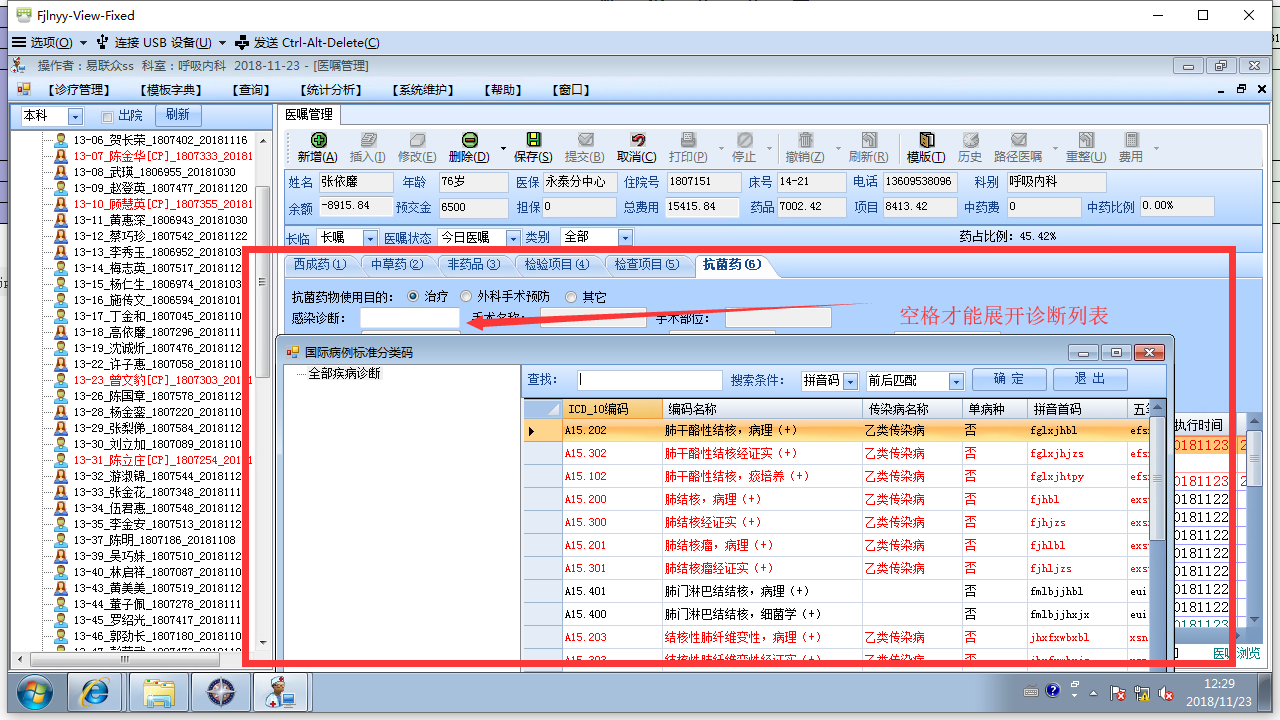Viewport: 1280px width, 720px height.
Task: Click the 编码名称 column header
Action: [762, 409]
